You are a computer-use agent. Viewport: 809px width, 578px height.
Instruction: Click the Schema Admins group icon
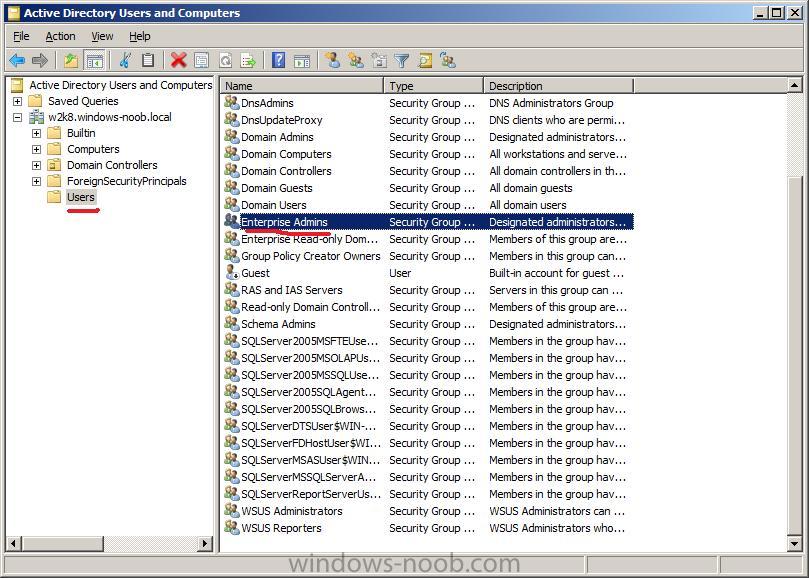232,324
